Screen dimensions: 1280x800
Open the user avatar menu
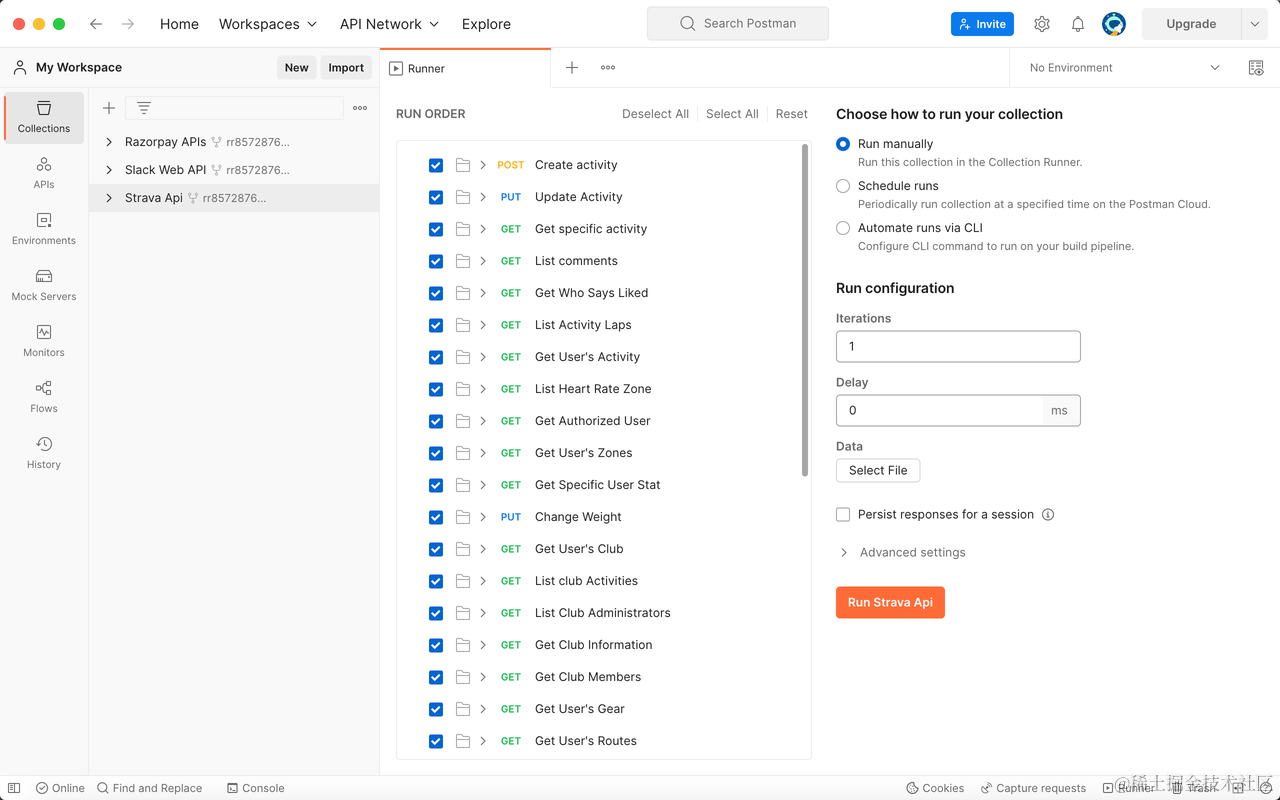click(x=1114, y=24)
